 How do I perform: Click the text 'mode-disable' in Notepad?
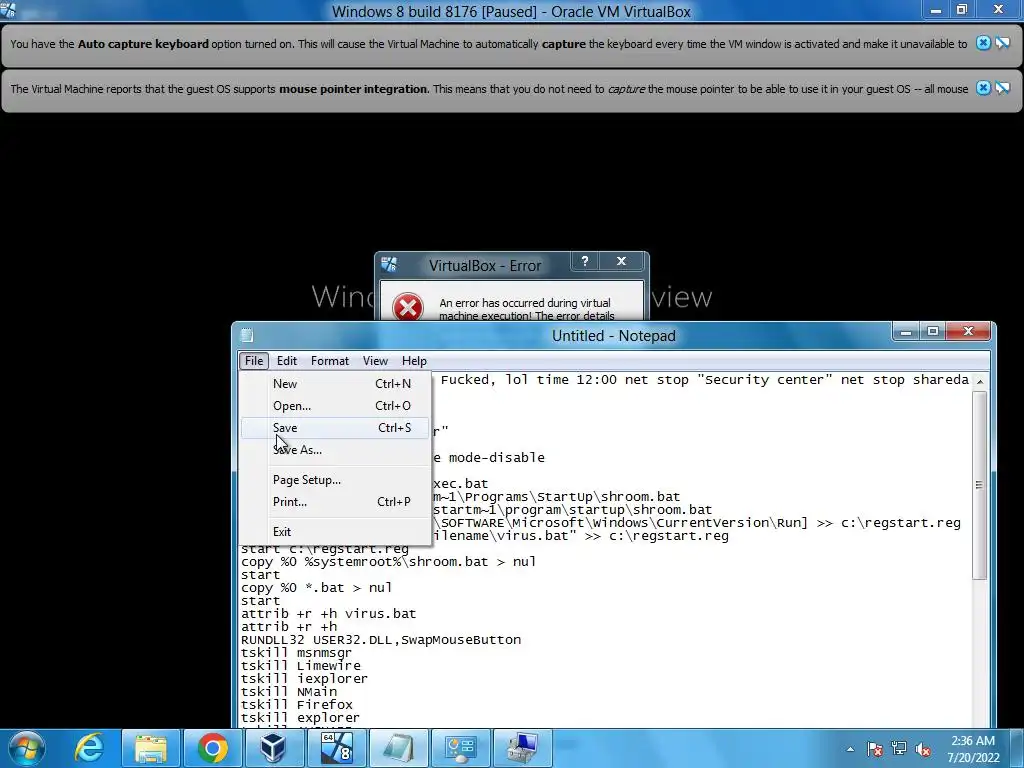[496, 458]
